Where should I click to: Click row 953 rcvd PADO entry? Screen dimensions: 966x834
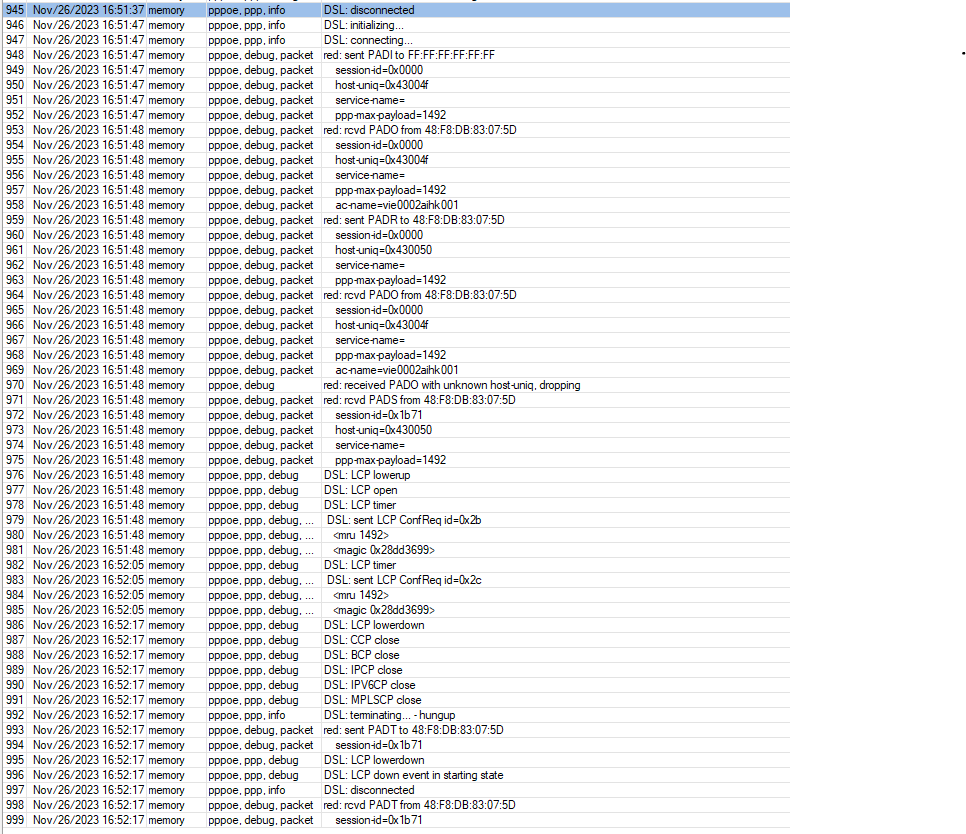pyautogui.click(x=396, y=130)
